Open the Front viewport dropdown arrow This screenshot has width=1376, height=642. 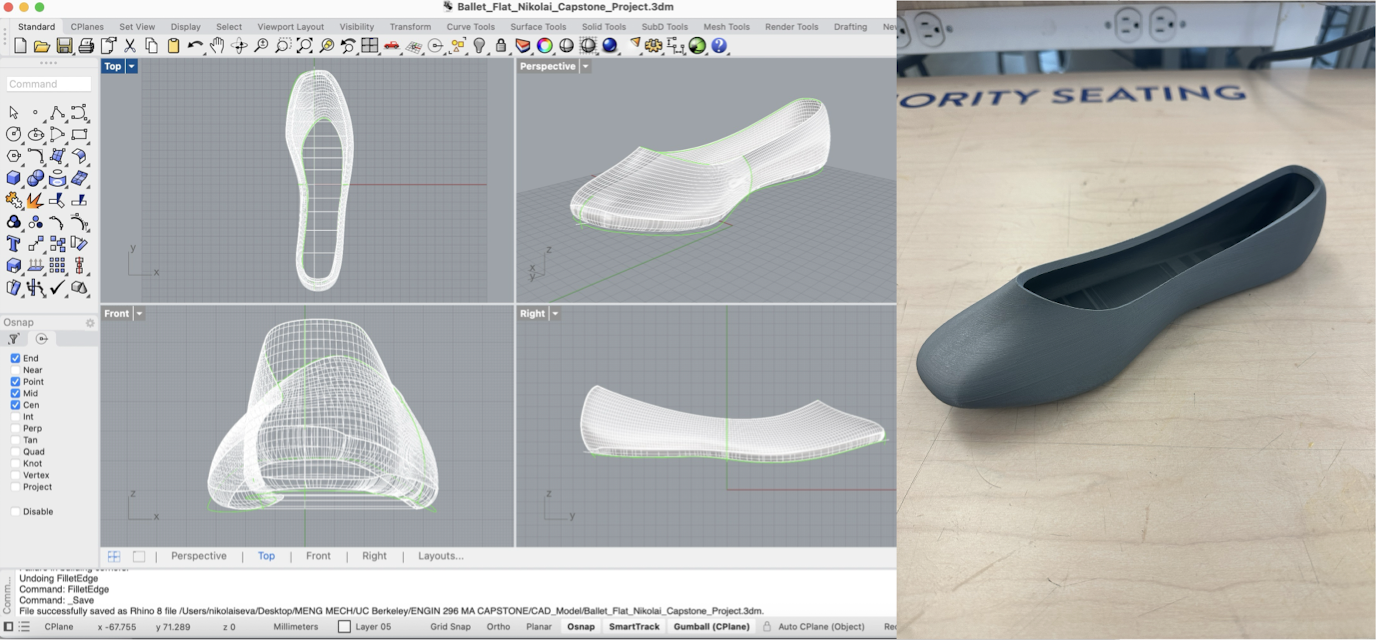point(139,313)
